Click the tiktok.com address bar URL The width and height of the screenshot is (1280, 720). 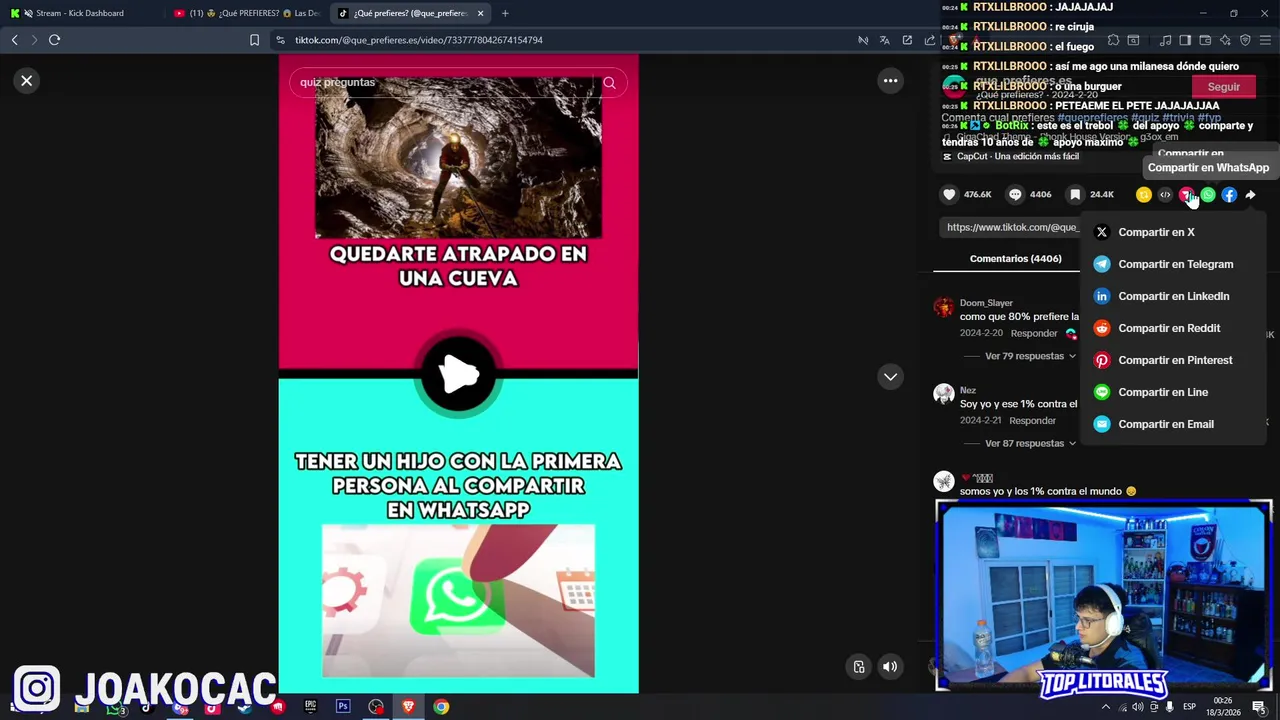point(419,40)
